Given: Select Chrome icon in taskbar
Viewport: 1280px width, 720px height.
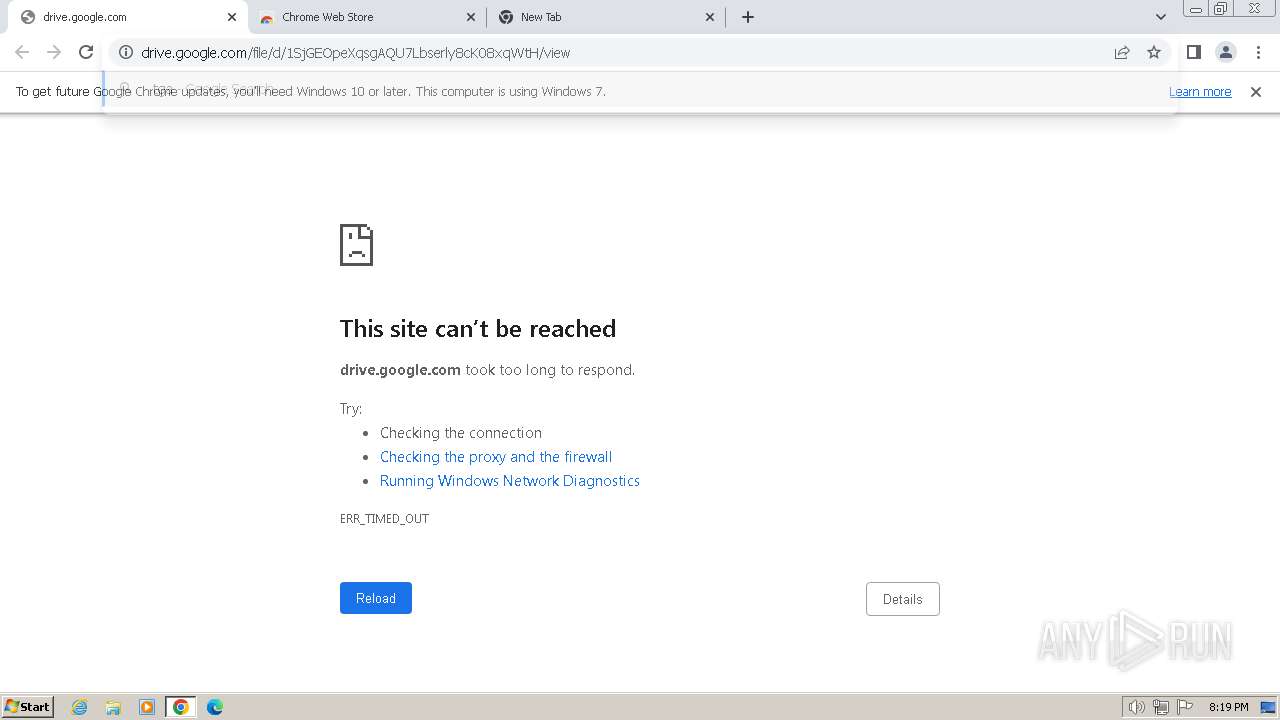Looking at the screenshot, I should click(x=181, y=707).
